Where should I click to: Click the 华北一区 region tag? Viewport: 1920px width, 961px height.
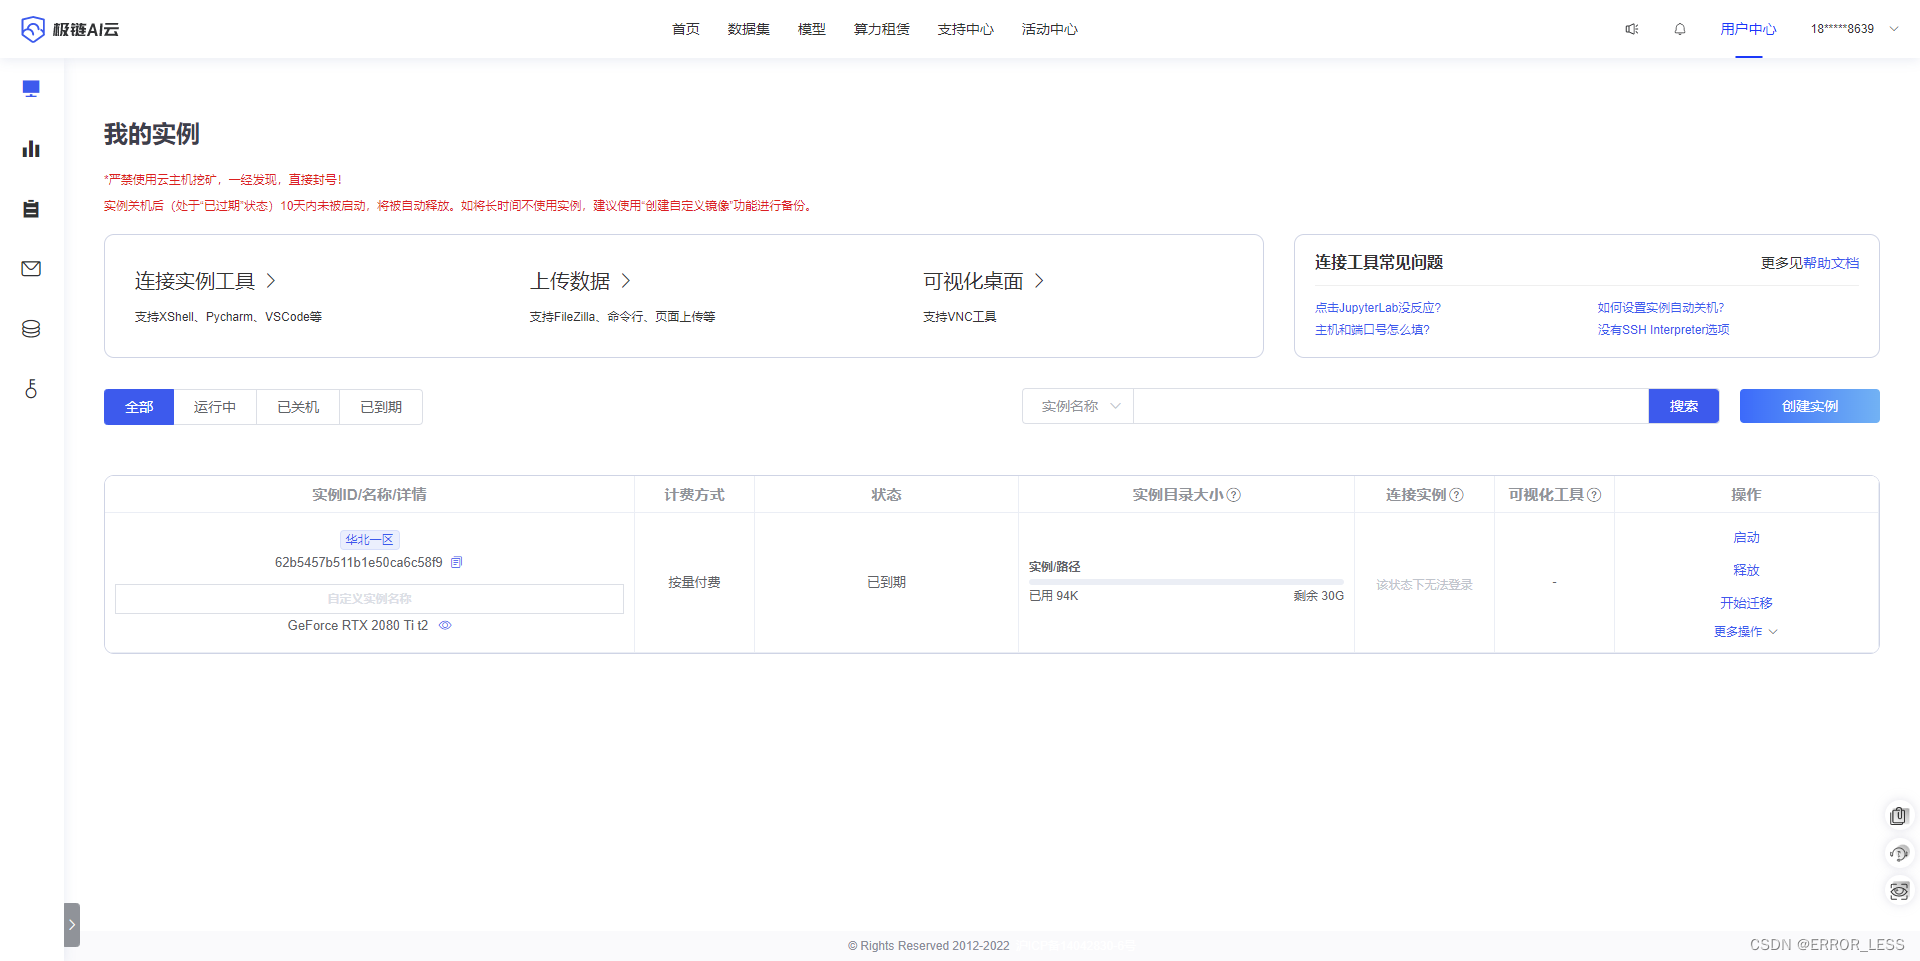coord(370,540)
